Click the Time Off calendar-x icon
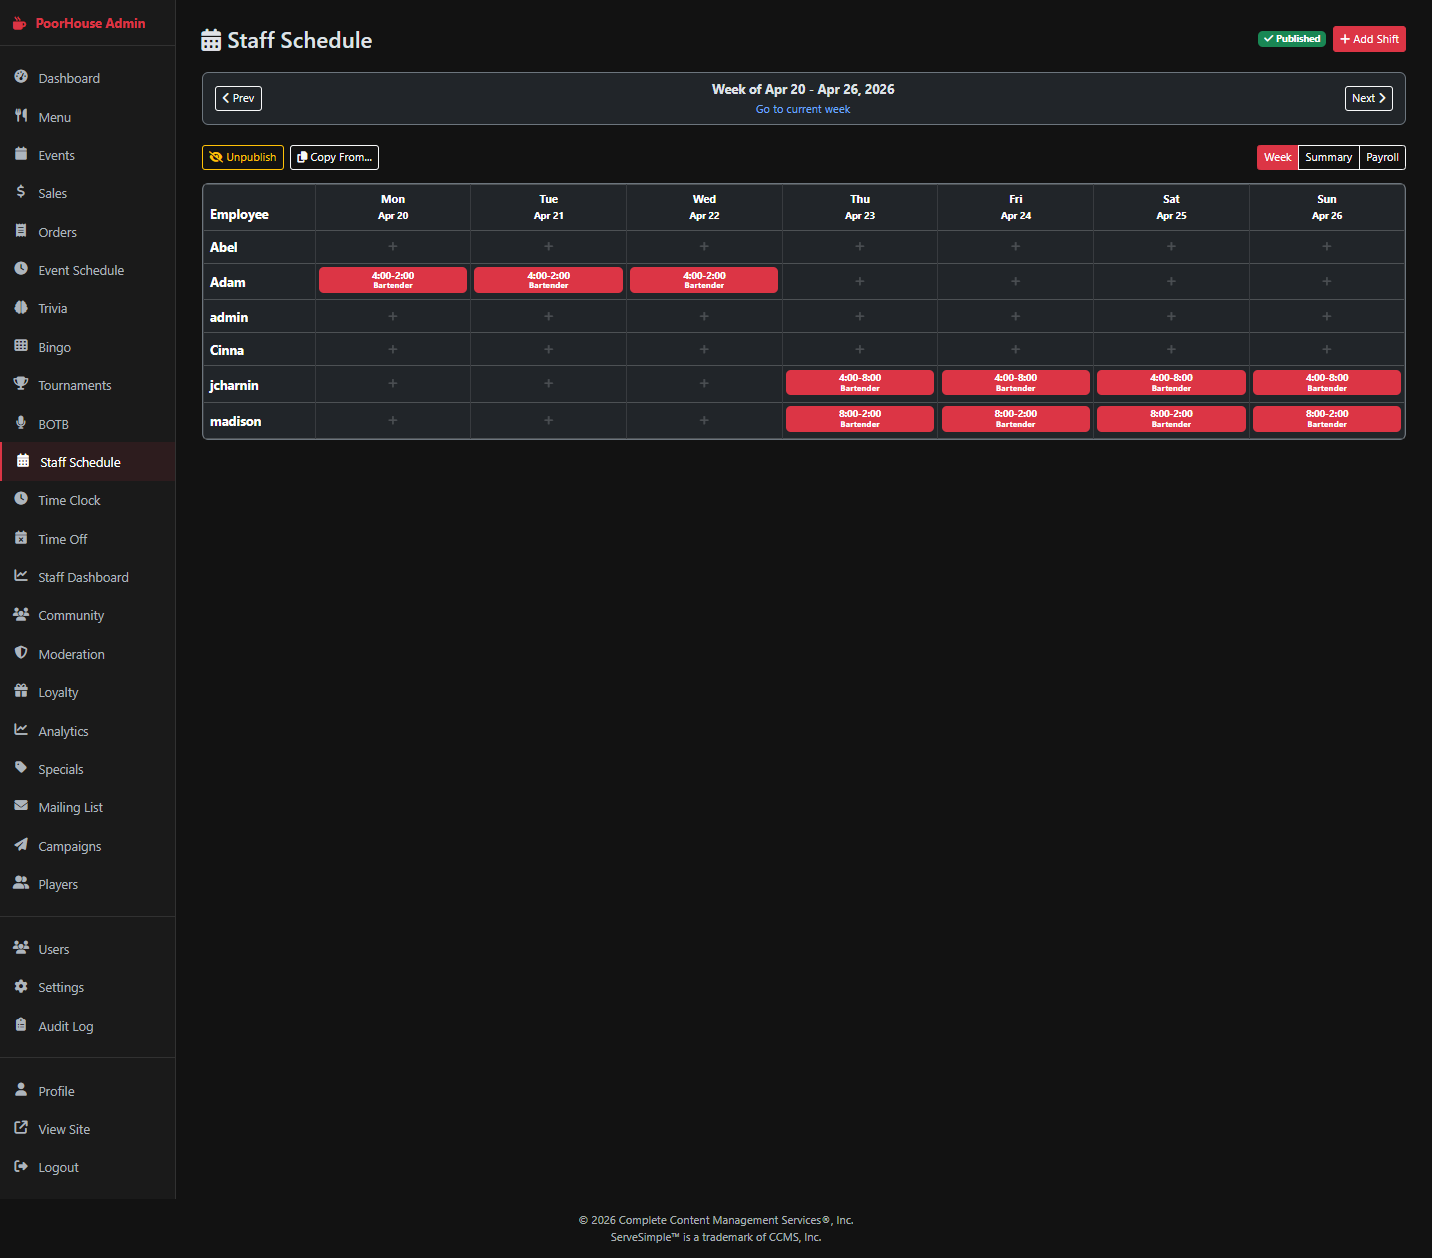 coord(21,538)
